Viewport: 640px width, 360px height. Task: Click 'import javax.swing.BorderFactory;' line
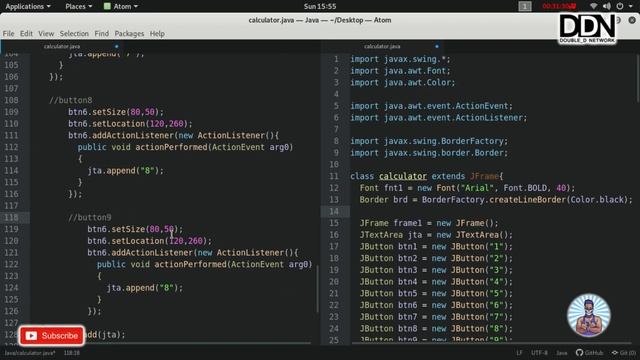tap(429, 141)
